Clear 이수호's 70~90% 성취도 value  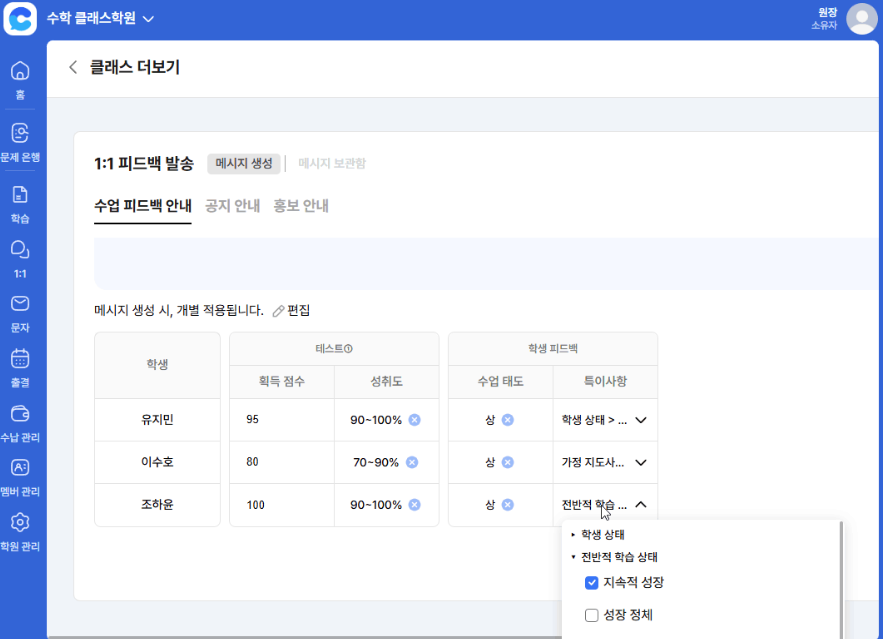click(412, 462)
